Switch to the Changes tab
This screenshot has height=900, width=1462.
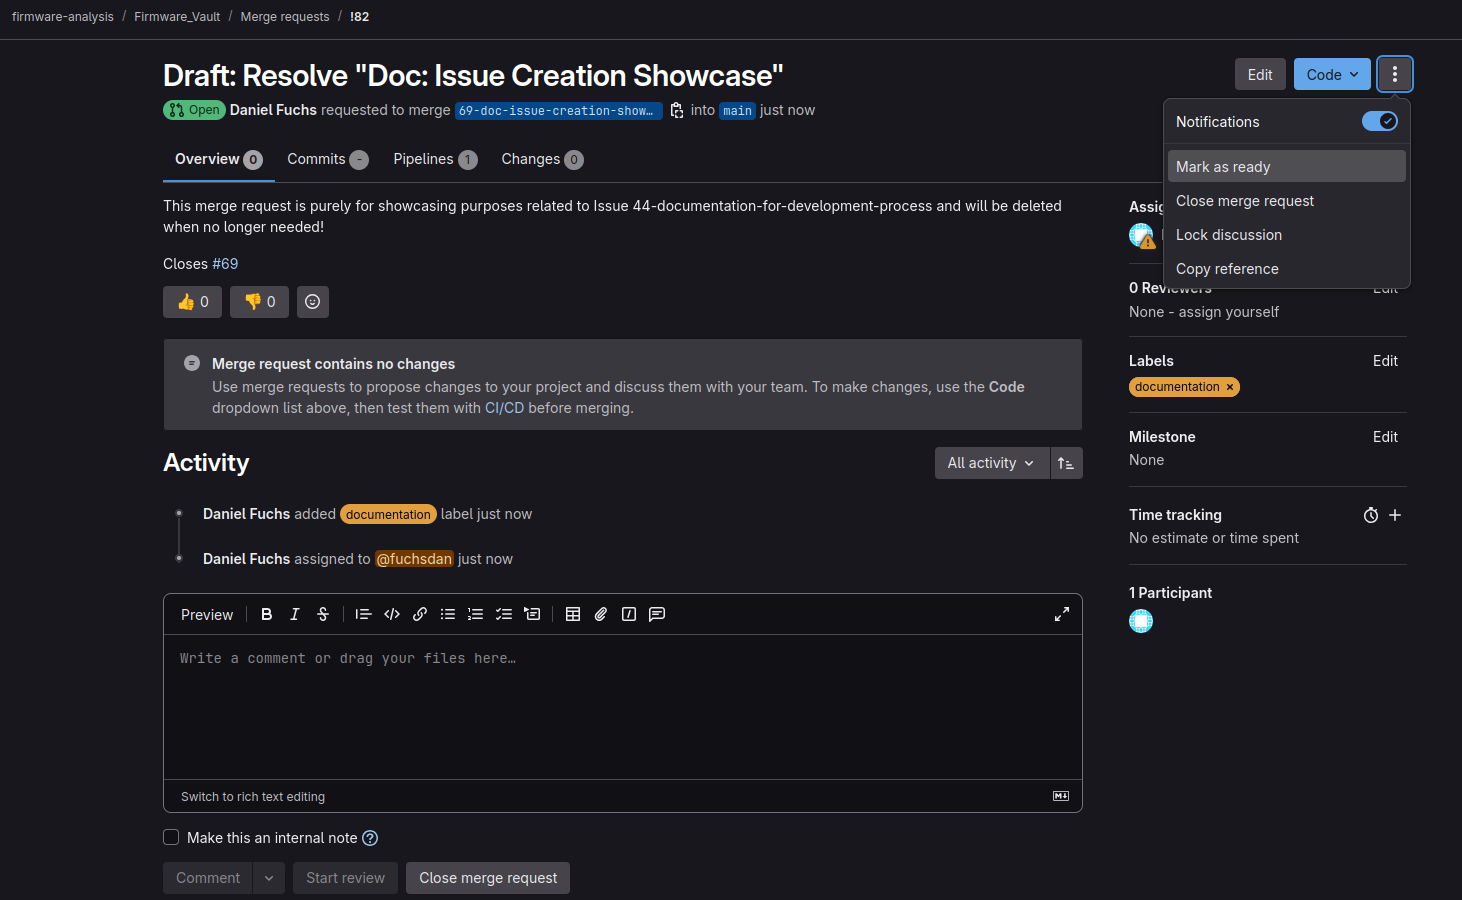click(542, 159)
